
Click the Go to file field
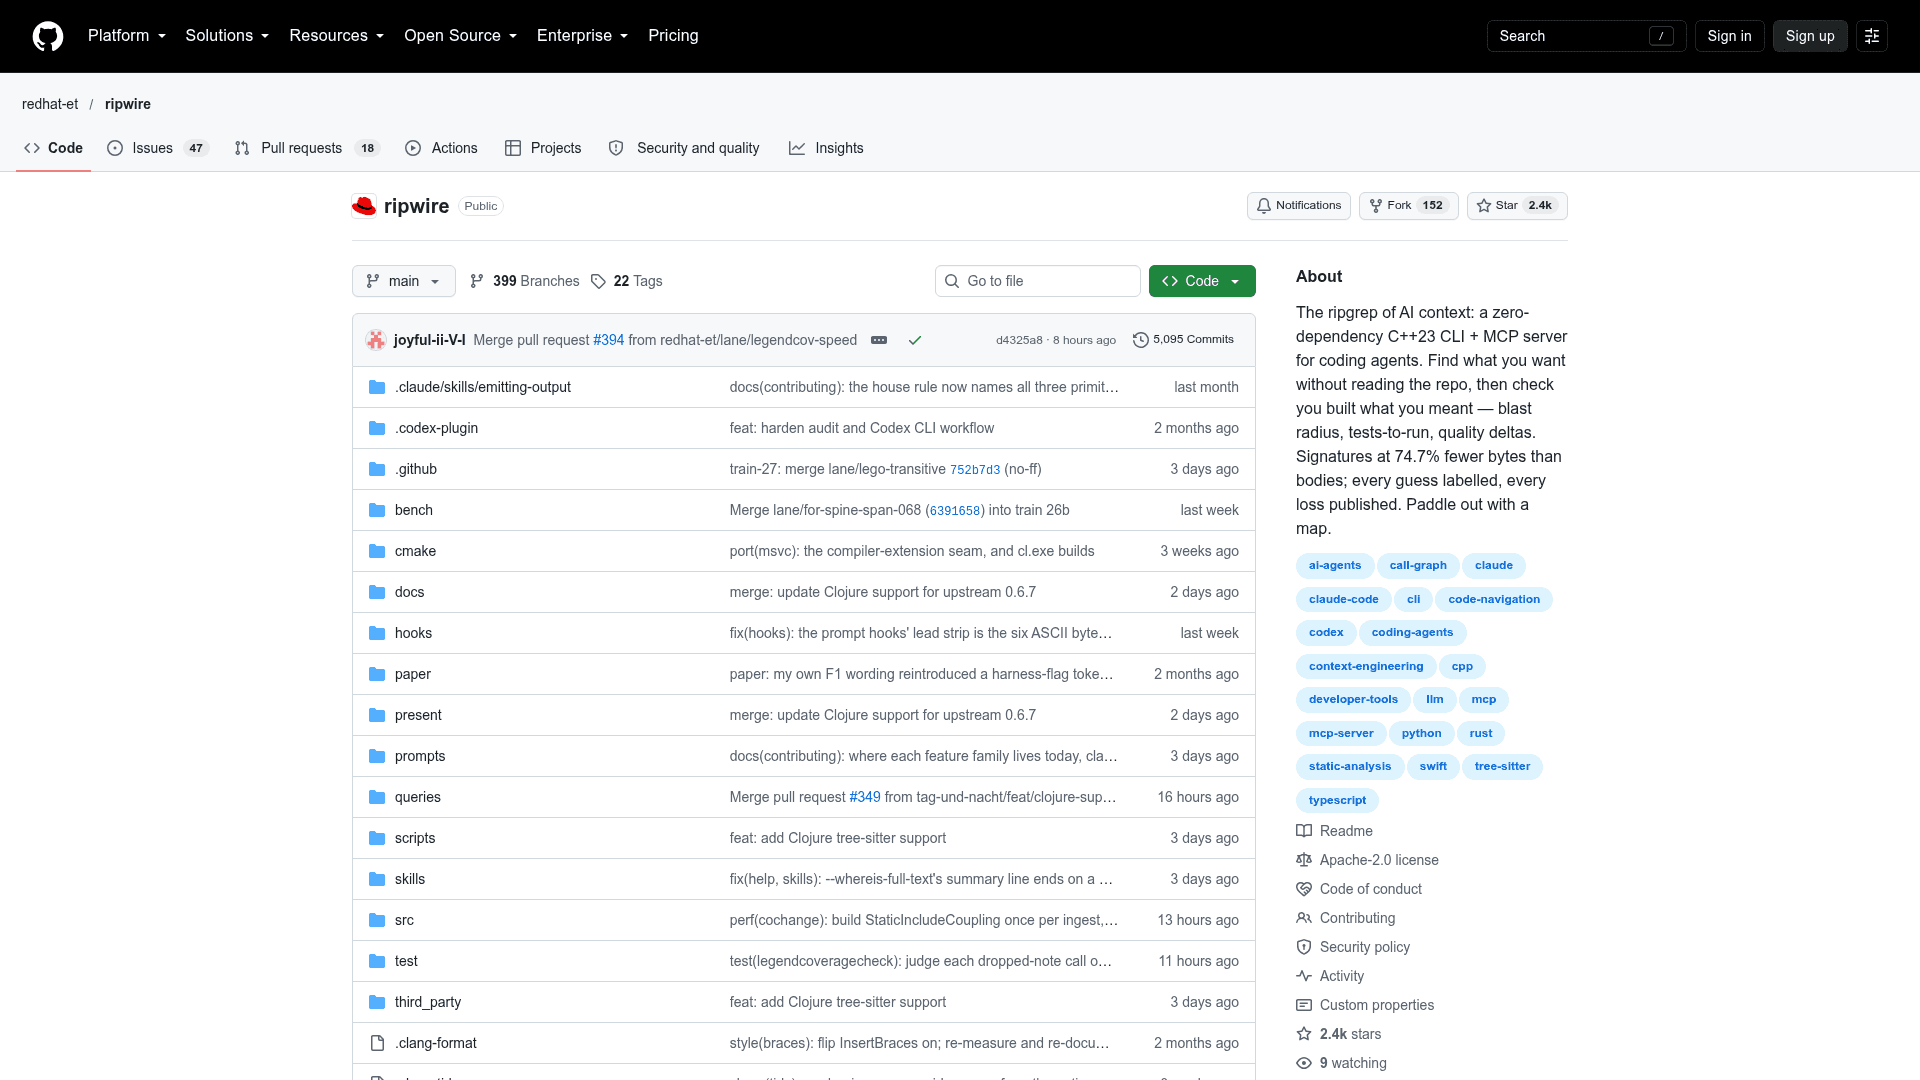[1037, 281]
